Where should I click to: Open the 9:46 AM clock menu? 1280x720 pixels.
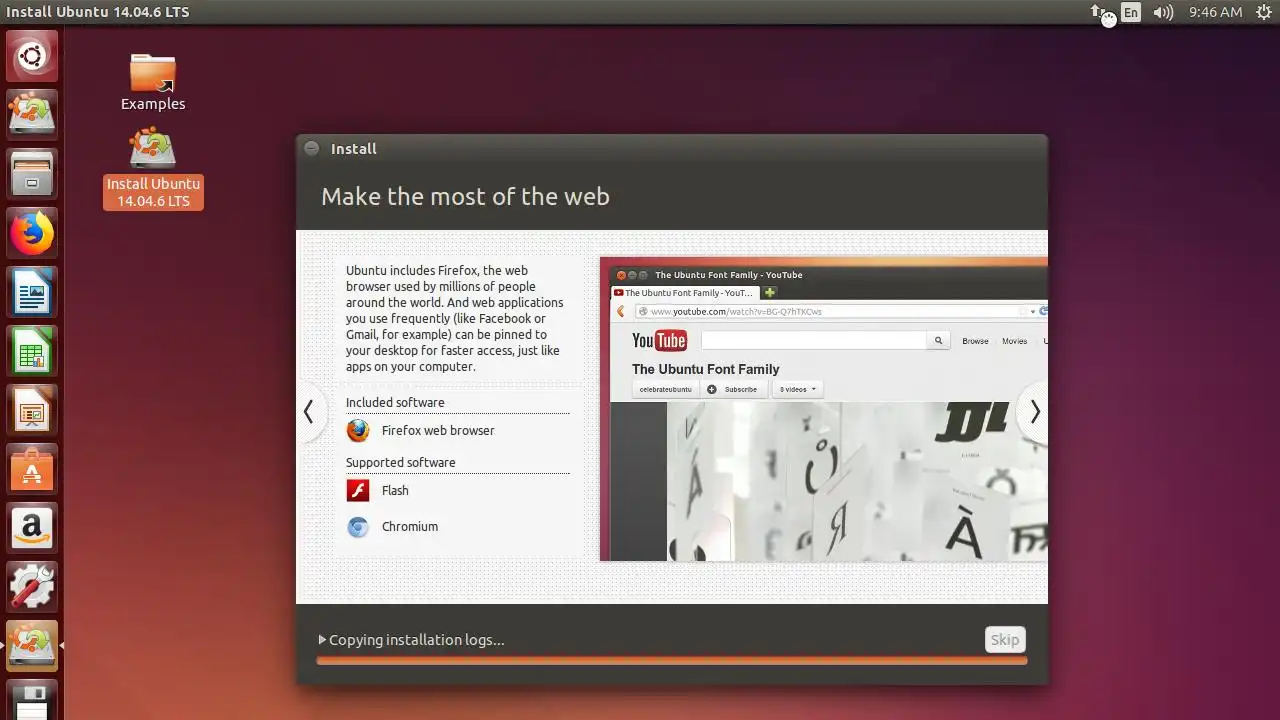1215,12
